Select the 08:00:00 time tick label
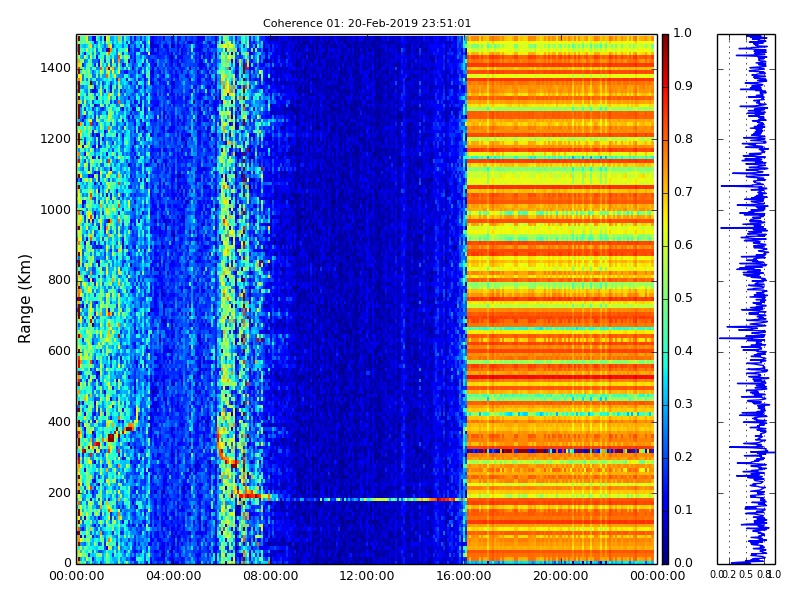 (270, 577)
